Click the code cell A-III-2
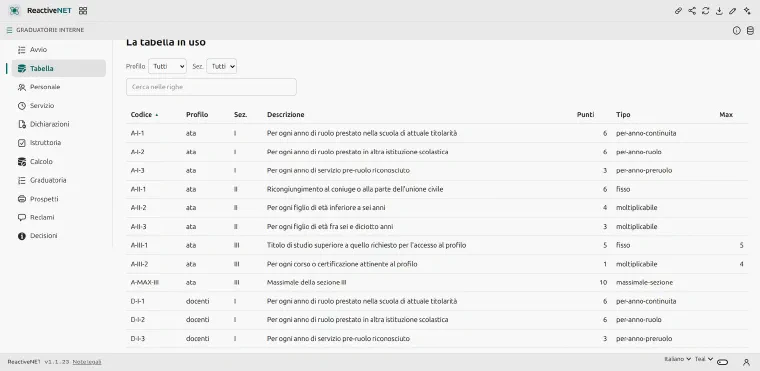Viewport: 760px width, 371px height. 140,264
